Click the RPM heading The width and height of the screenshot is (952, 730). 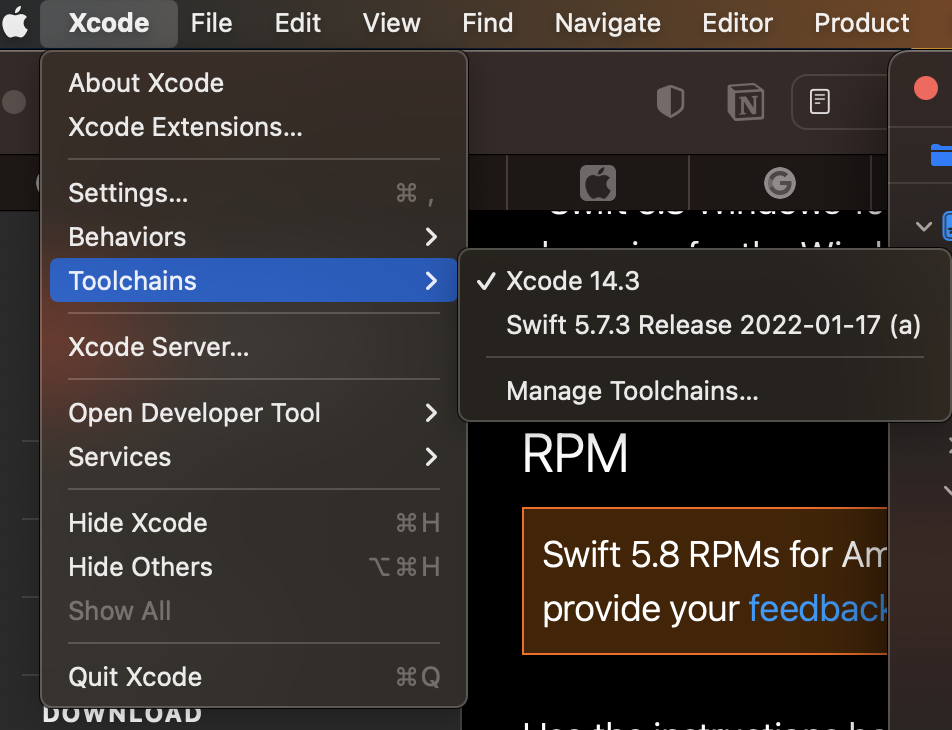click(574, 454)
